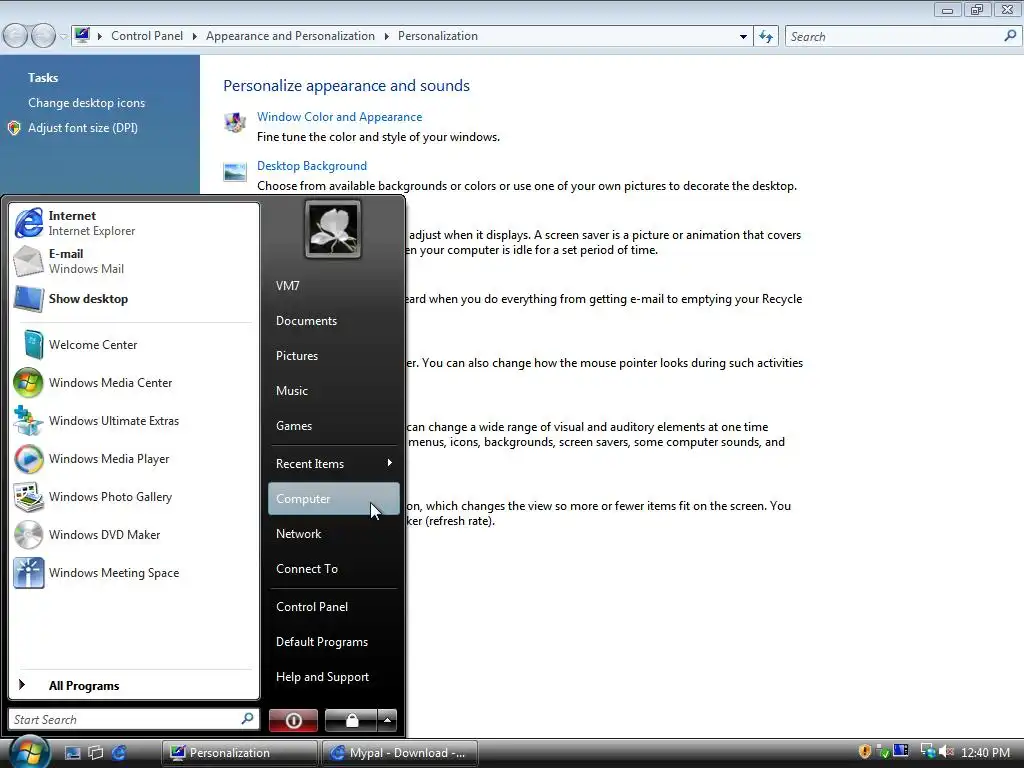
Task: Expand arrow after Control Panel breadcrumb
Action: (194, 37)
